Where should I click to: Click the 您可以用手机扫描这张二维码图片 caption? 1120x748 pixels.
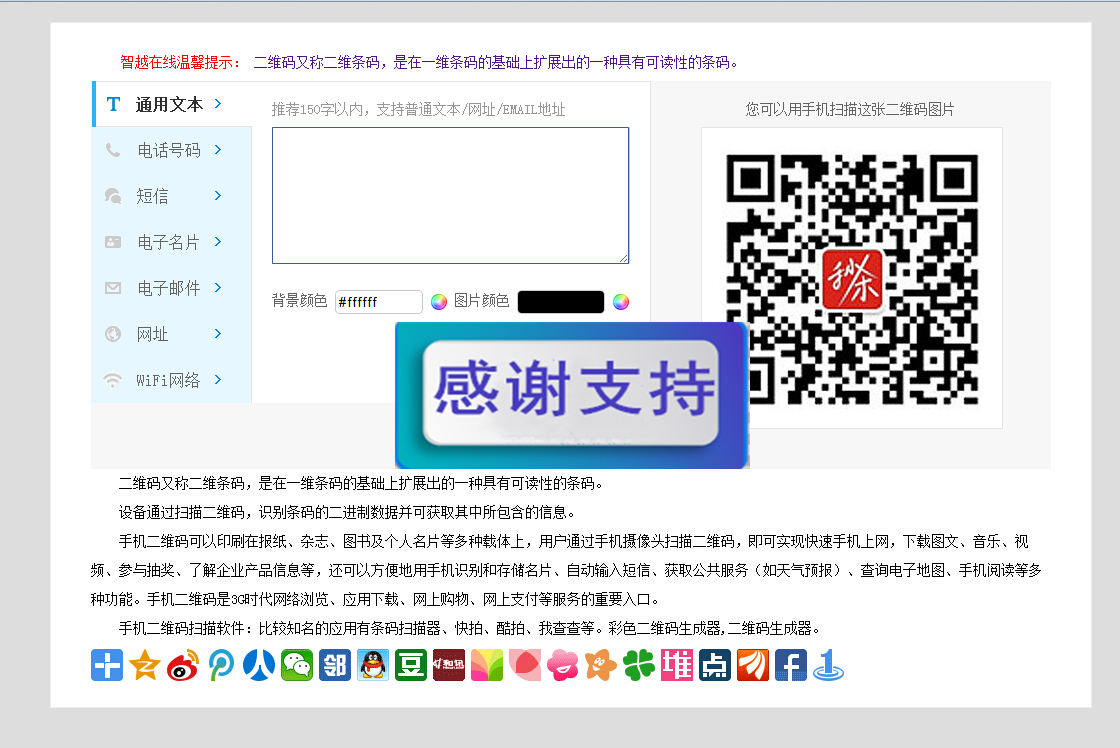tap(850, 109)
